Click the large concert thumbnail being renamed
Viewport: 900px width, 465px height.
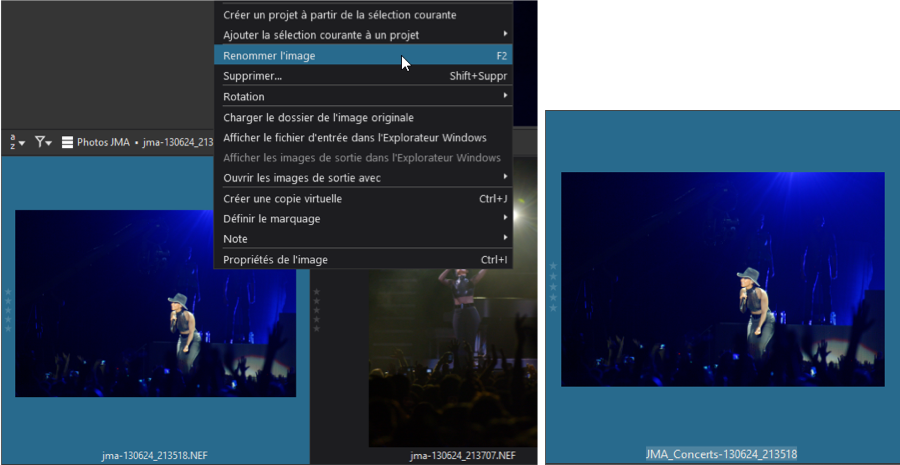[x=723, y=279]
